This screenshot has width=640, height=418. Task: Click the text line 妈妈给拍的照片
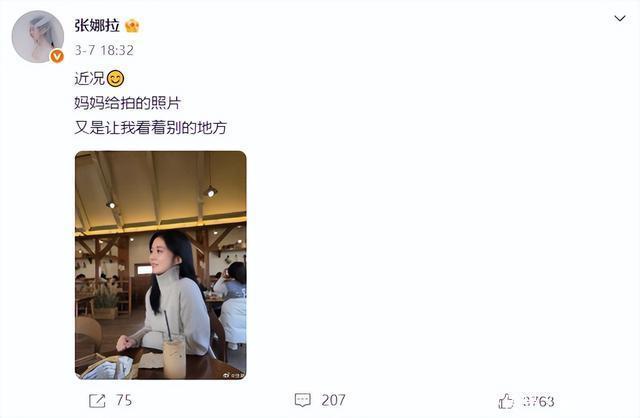tap(127, 103)
